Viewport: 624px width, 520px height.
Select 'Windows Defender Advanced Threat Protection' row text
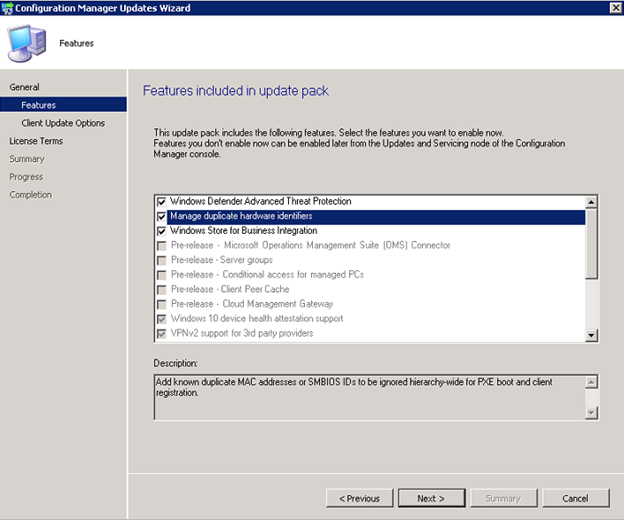pyautogui.click(x=261, y=201)
